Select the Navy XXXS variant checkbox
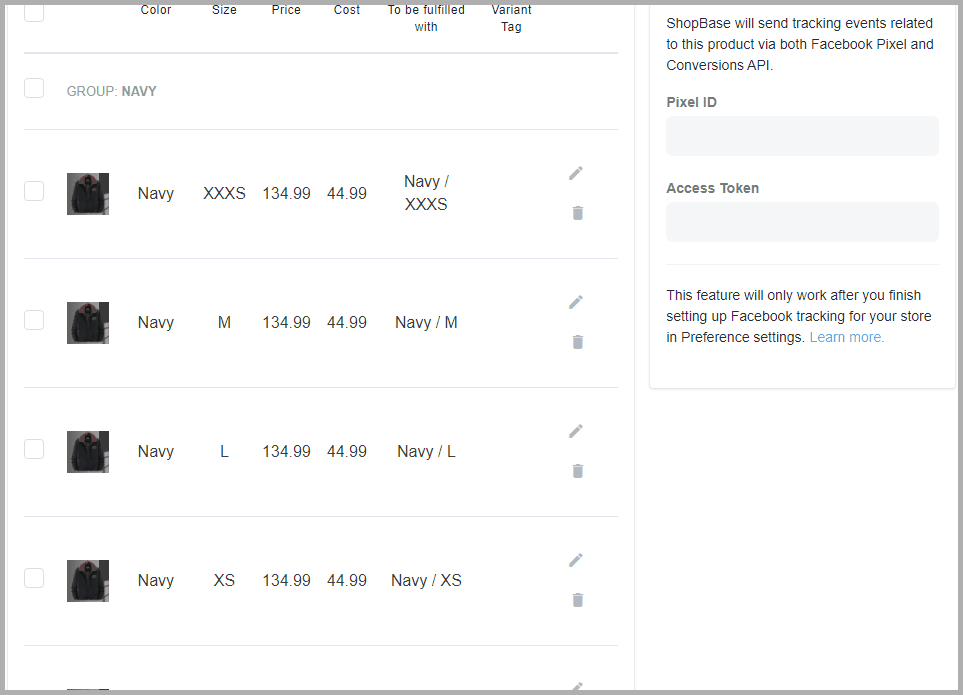The image size is (963, 695). click(x=34, y=191)
